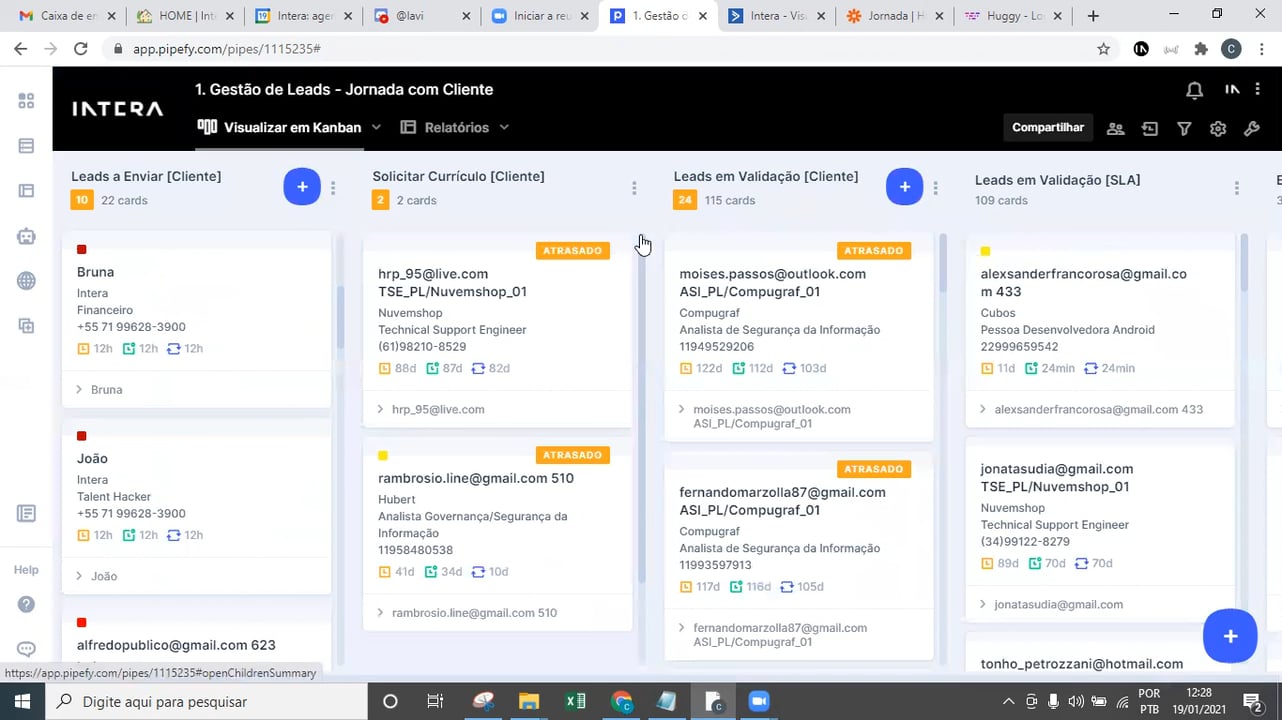This screenshot has width=1282, height=720.
Task: Add card to Leads a Enviar column
Action: pyautogui.click(x=302, y=187)
